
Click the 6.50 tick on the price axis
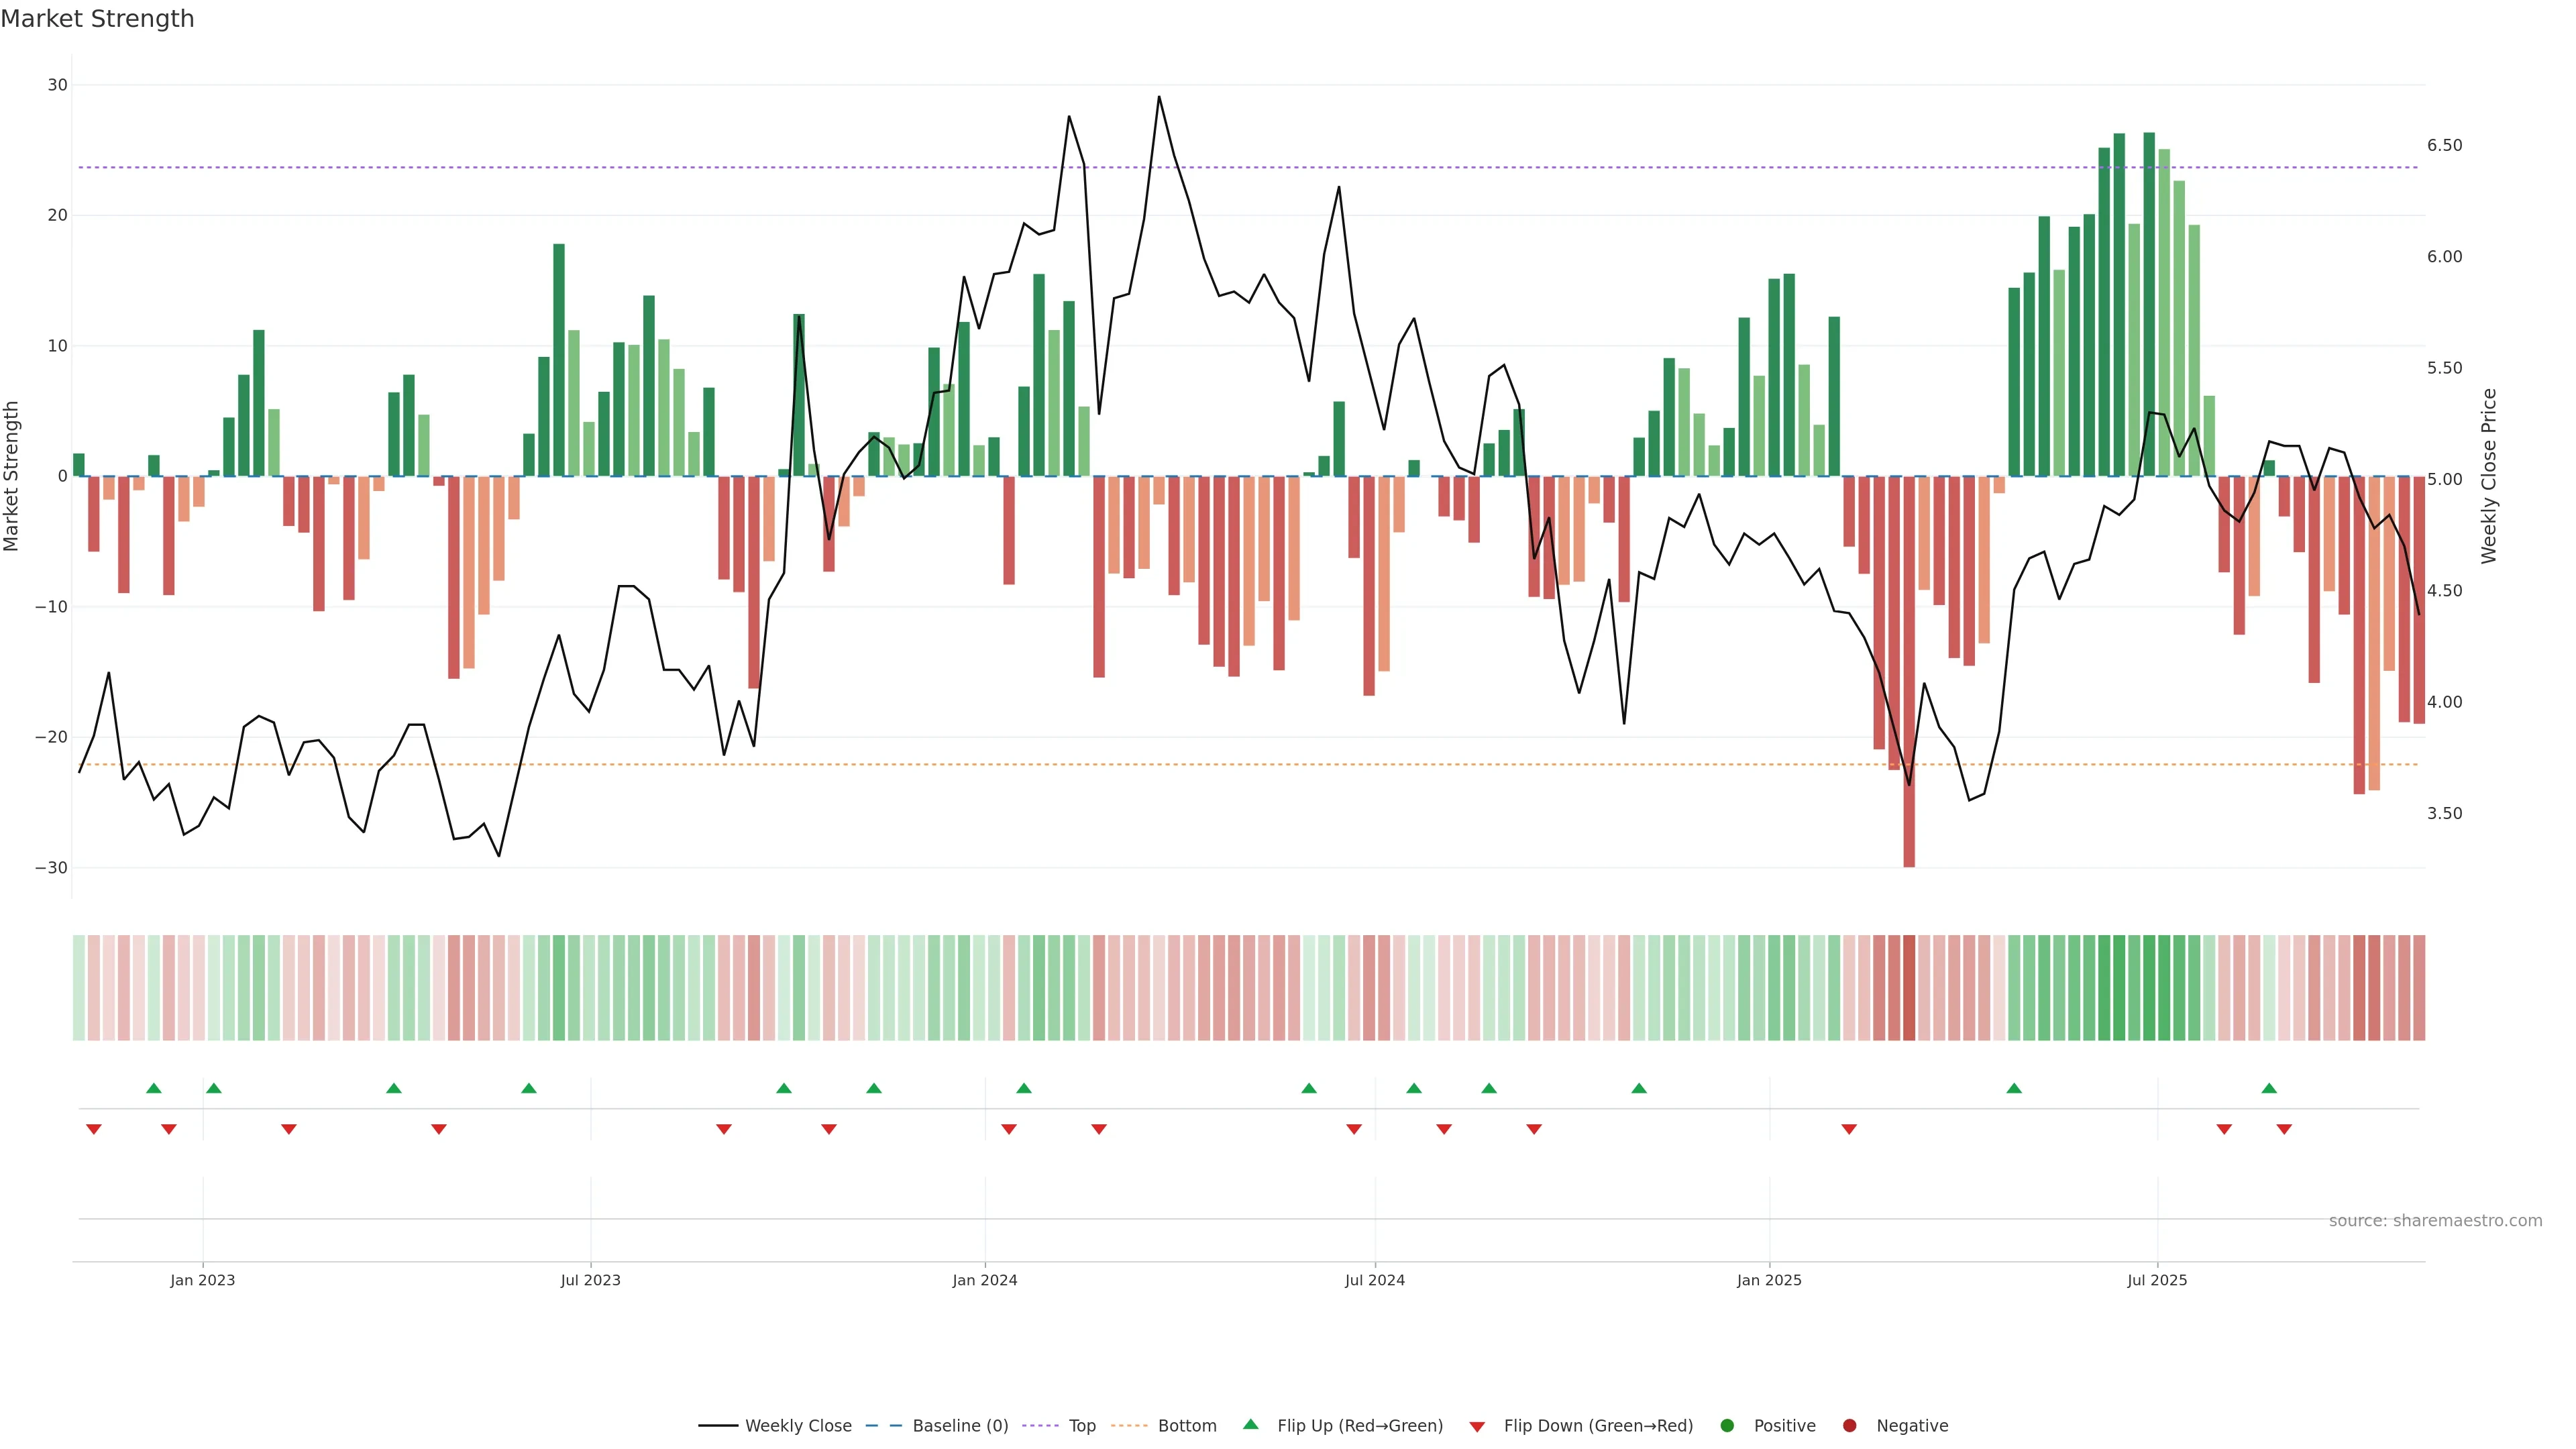(x=2444, y=146)
